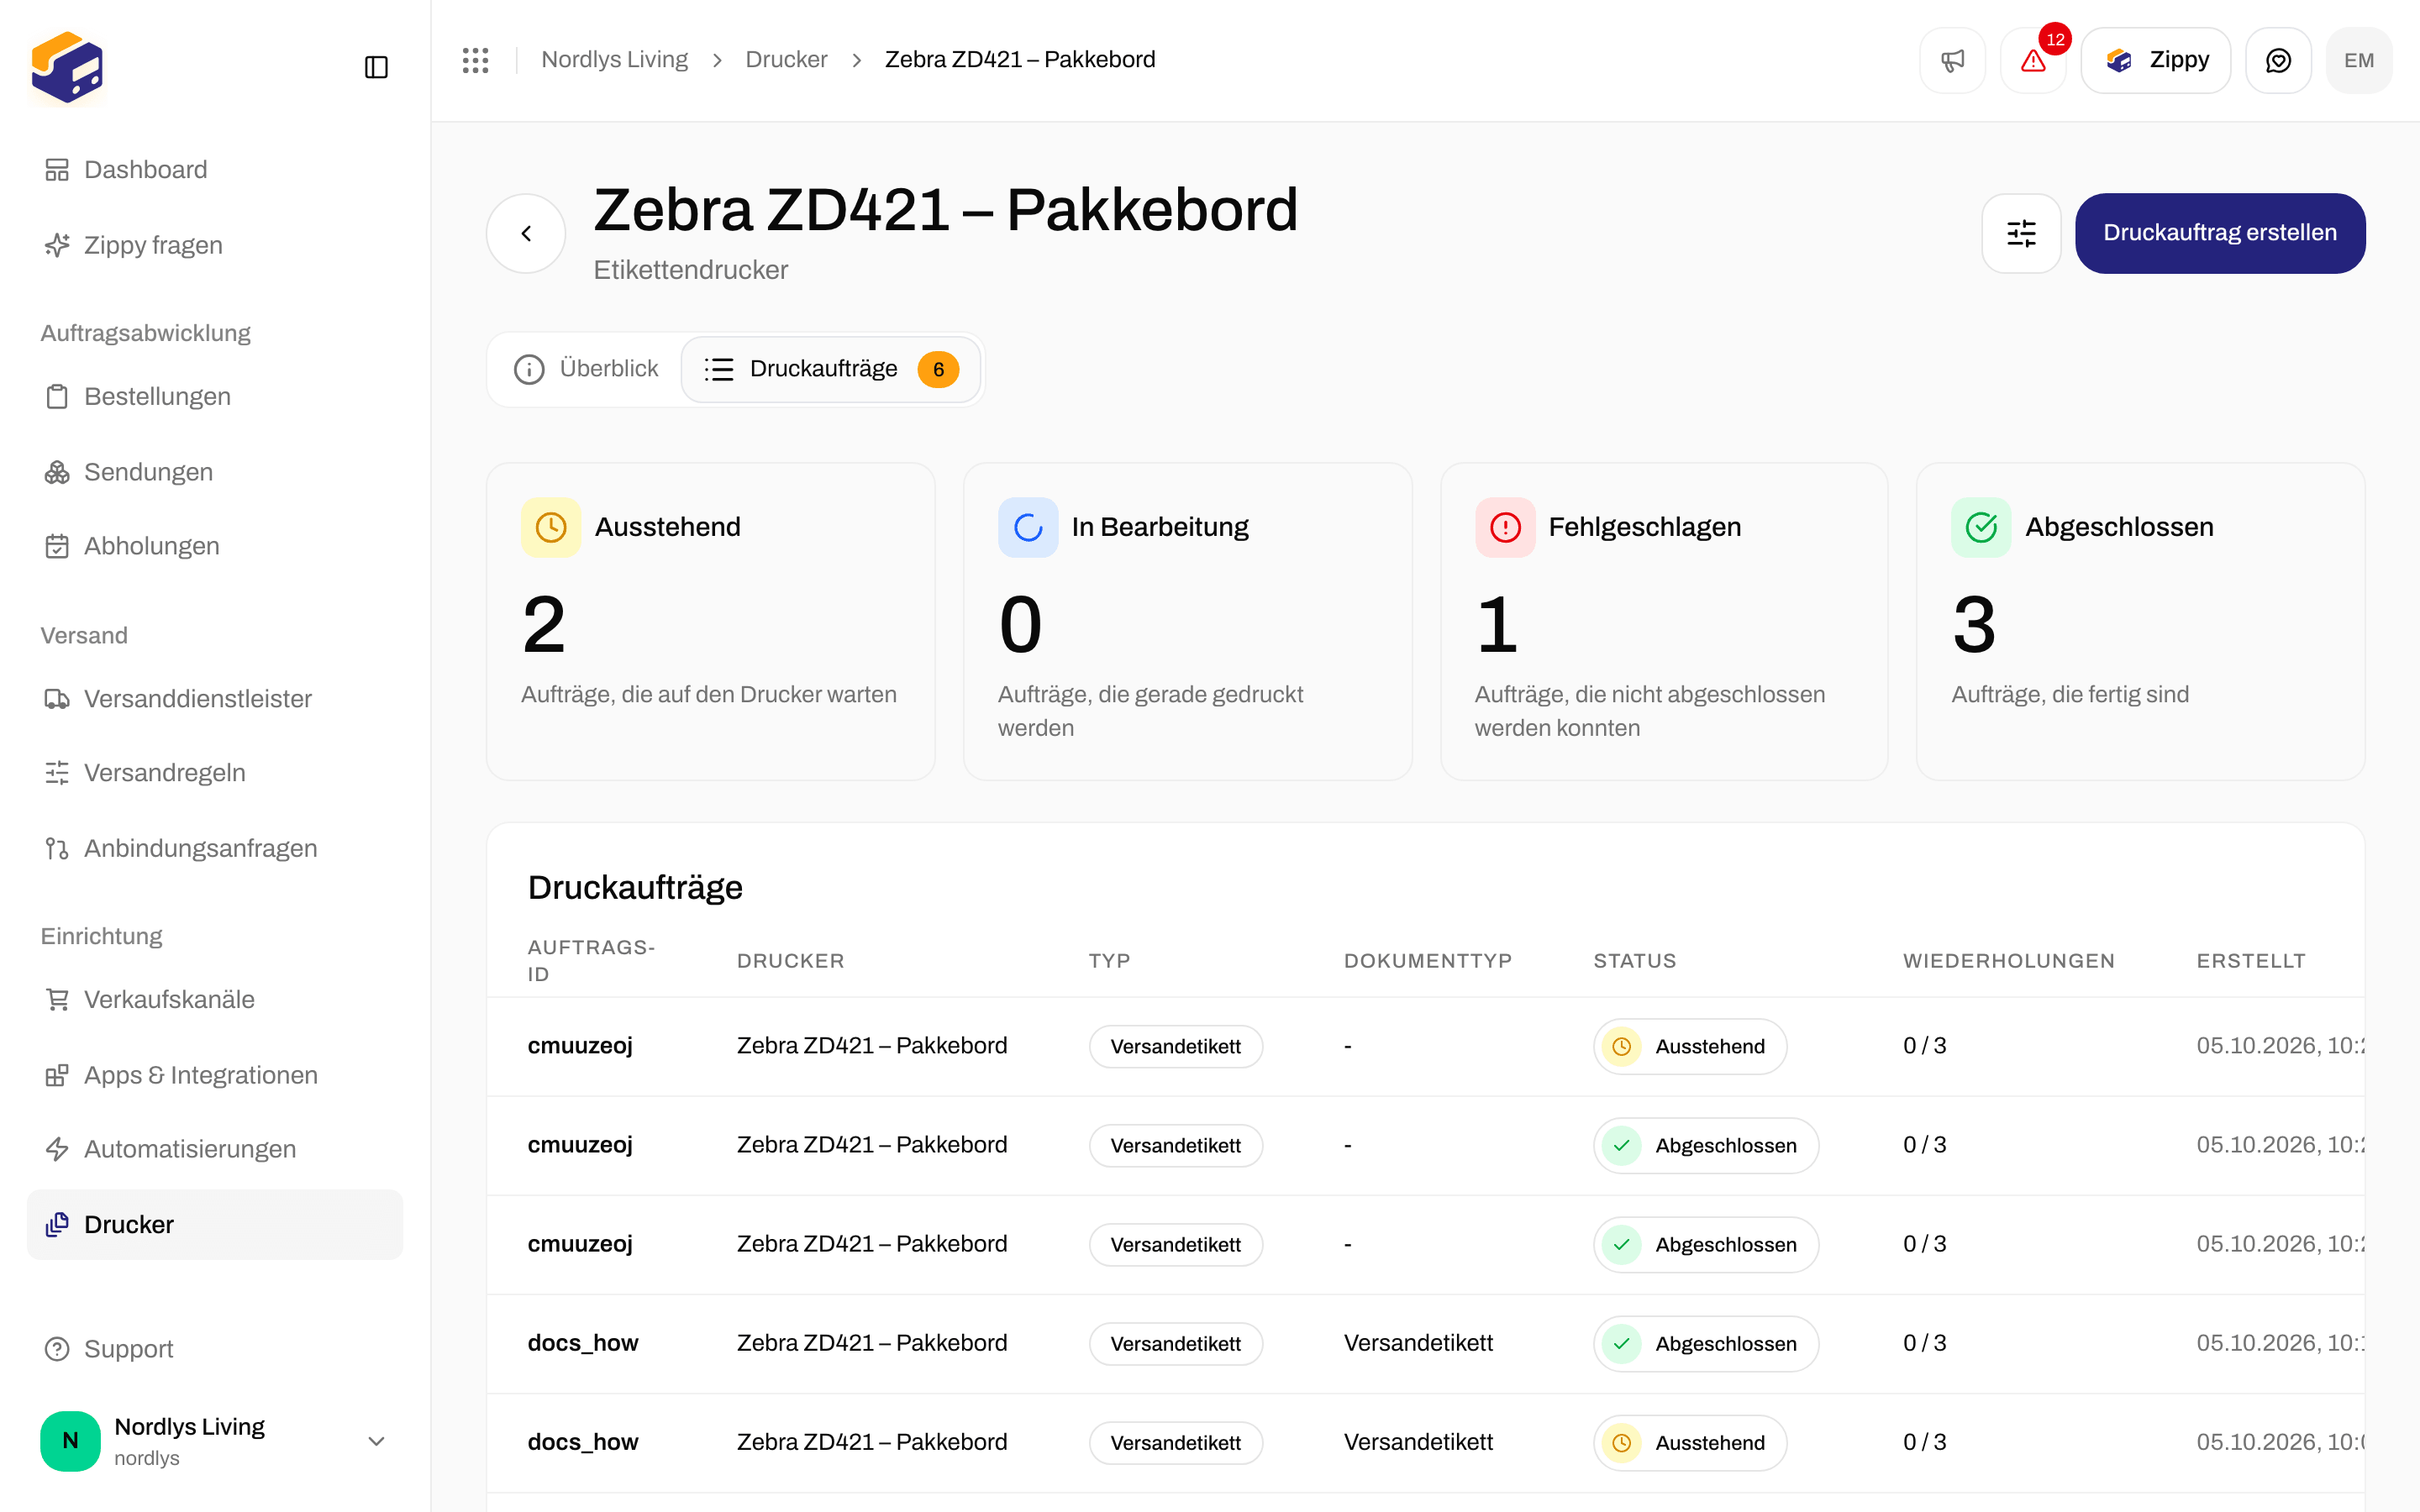
Task: Open first cmuuzeoj job row ID
Action: [x=580, y=1046]
